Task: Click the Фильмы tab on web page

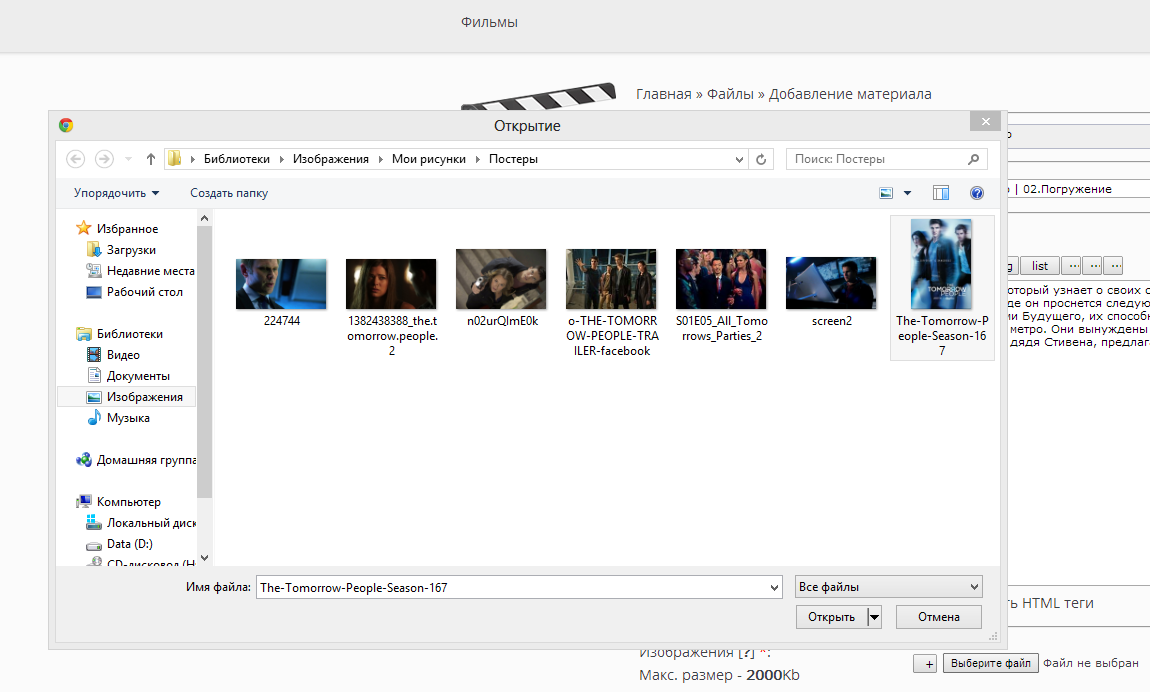Action: [489, 23]
